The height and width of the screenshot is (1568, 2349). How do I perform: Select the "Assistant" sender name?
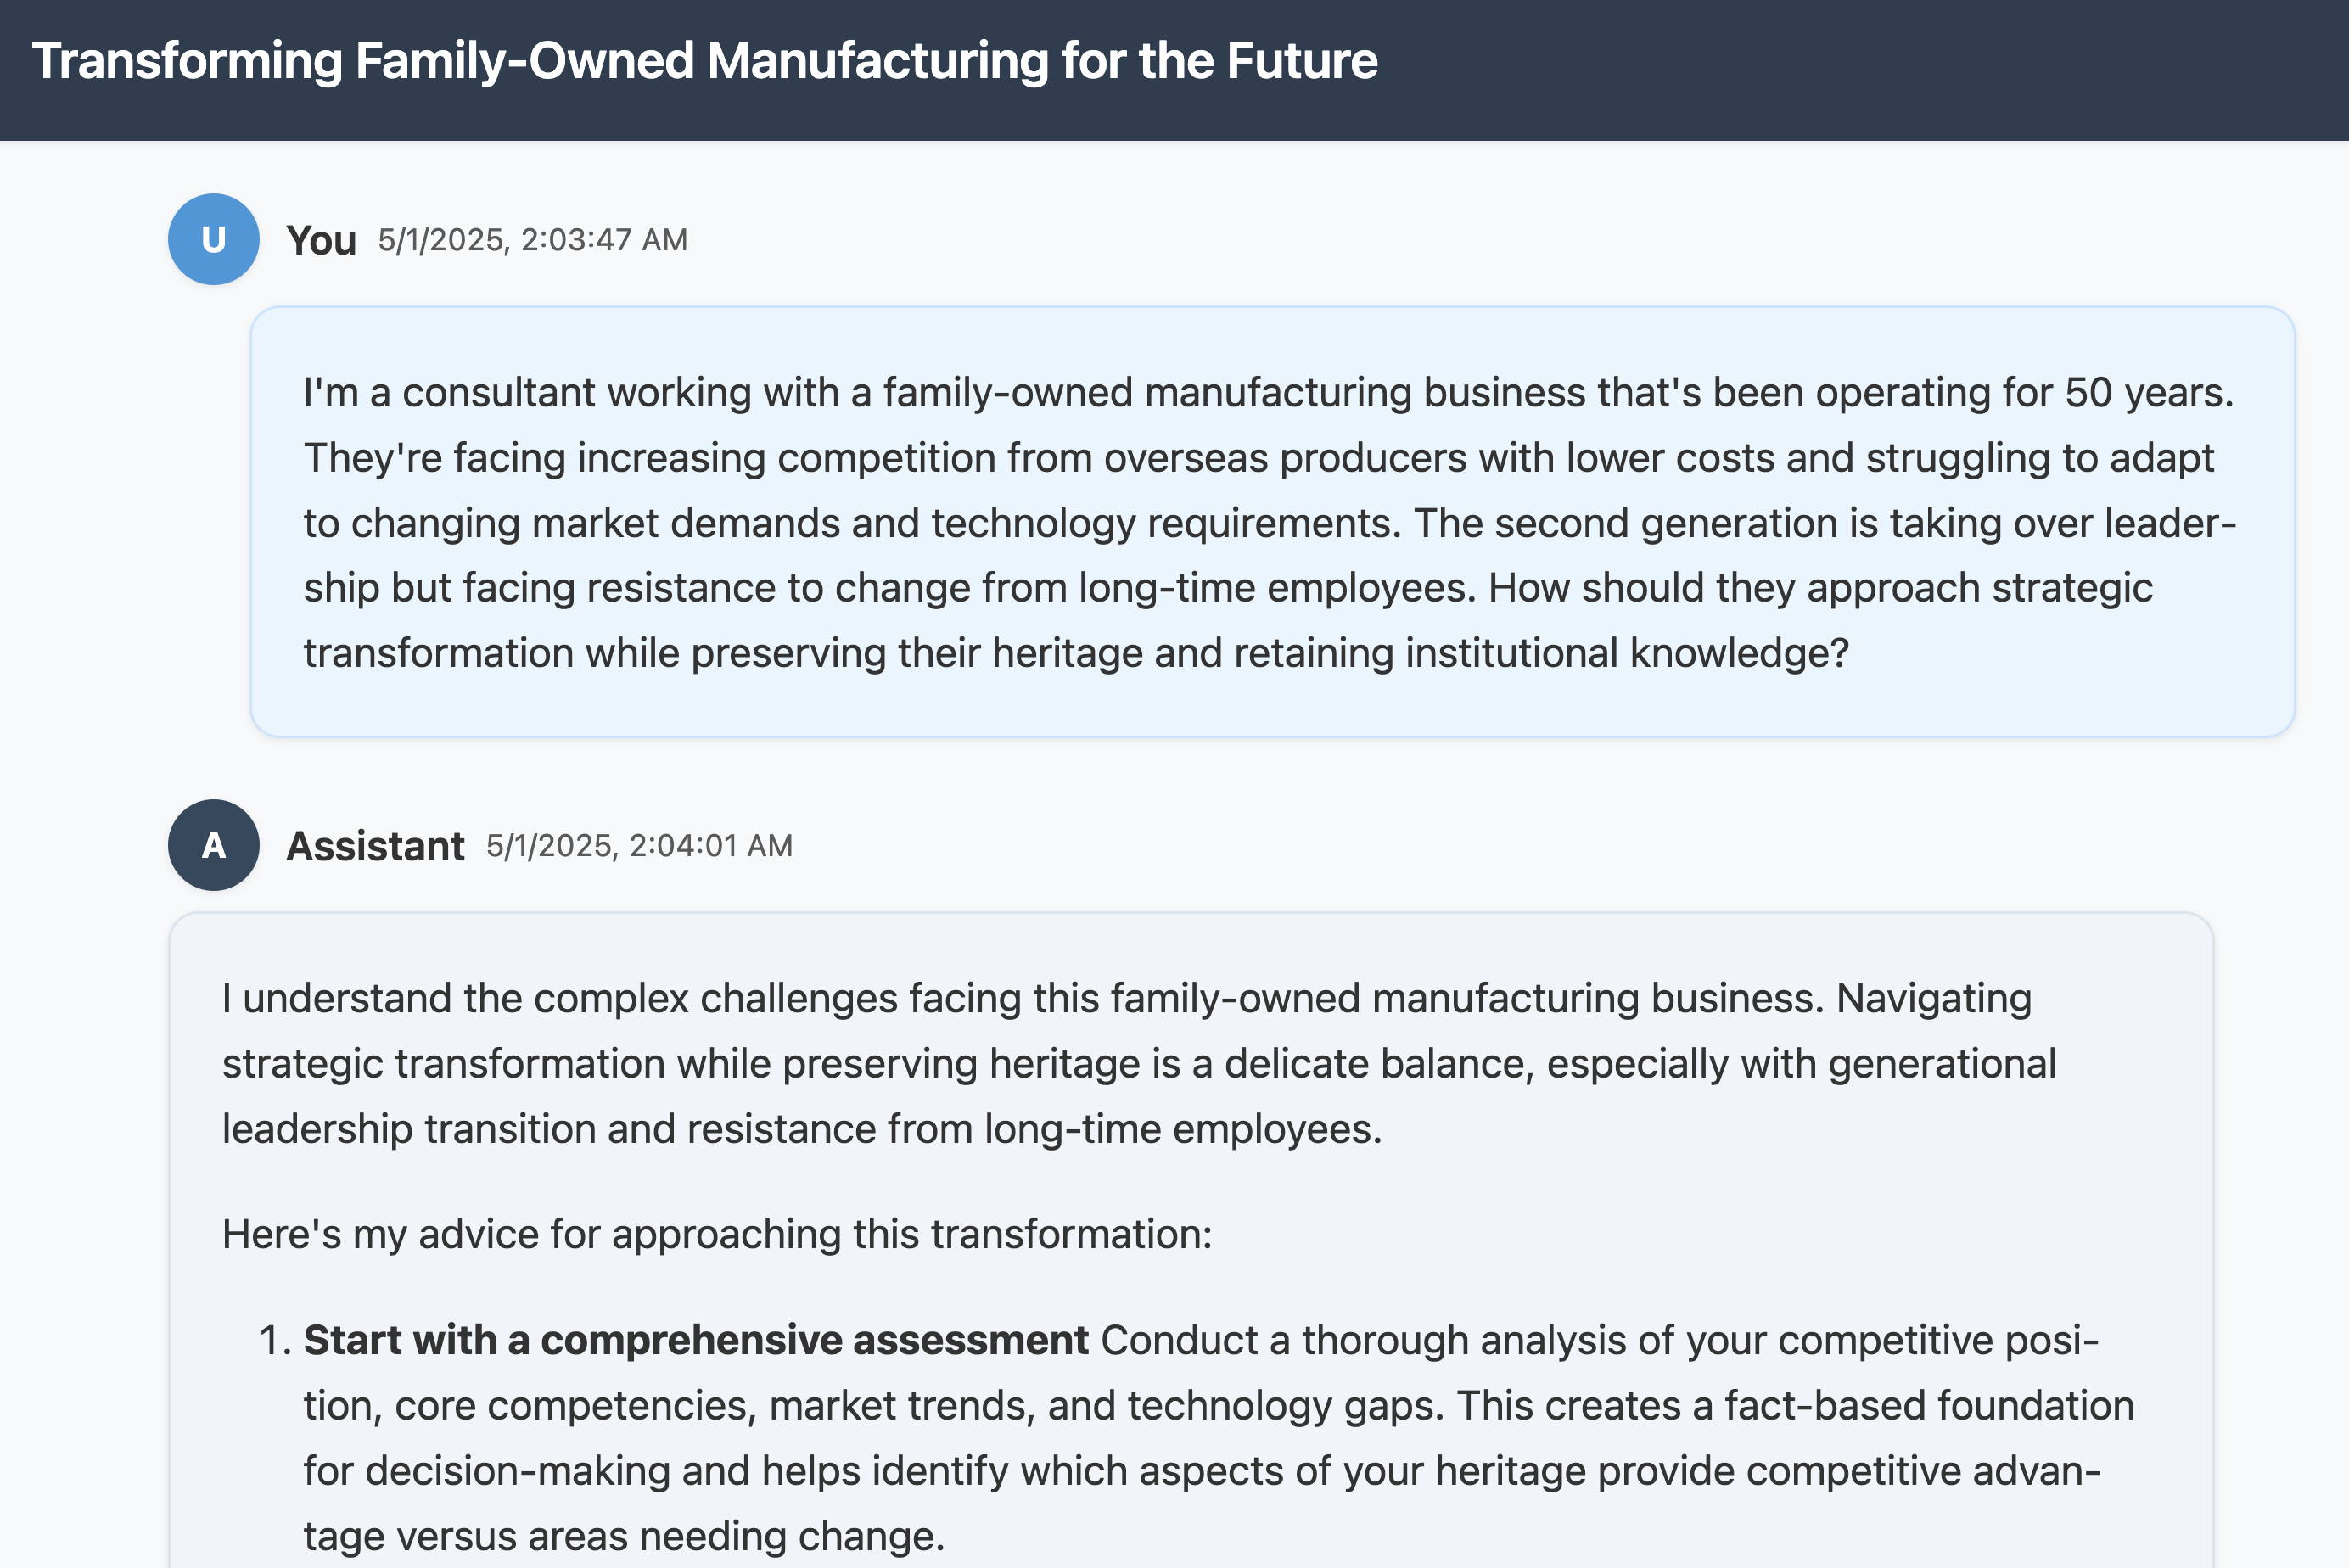375,846
